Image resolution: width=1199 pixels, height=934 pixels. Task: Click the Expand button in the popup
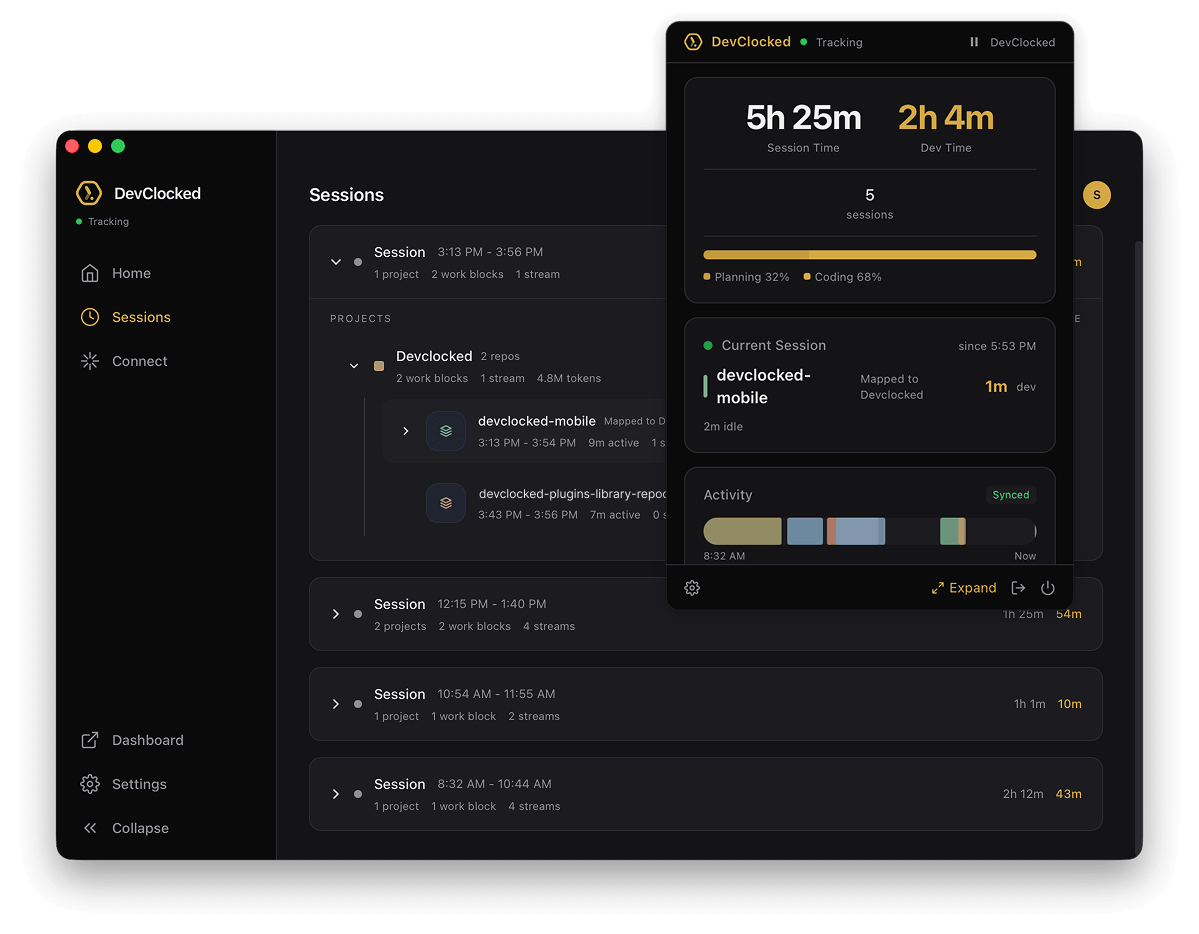pos(964,588)
